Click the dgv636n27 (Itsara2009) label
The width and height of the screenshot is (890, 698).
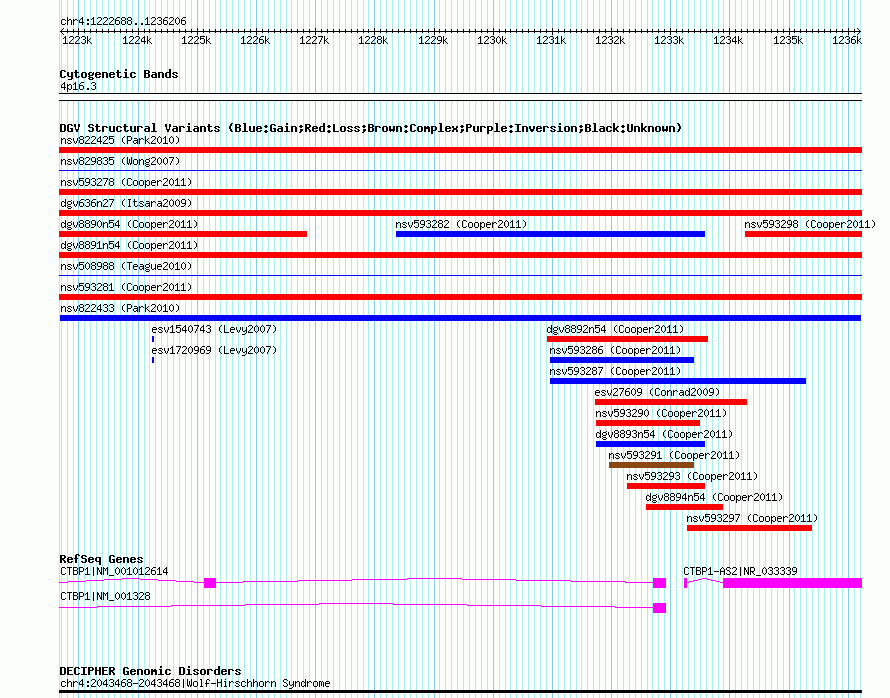coord(126,203)
